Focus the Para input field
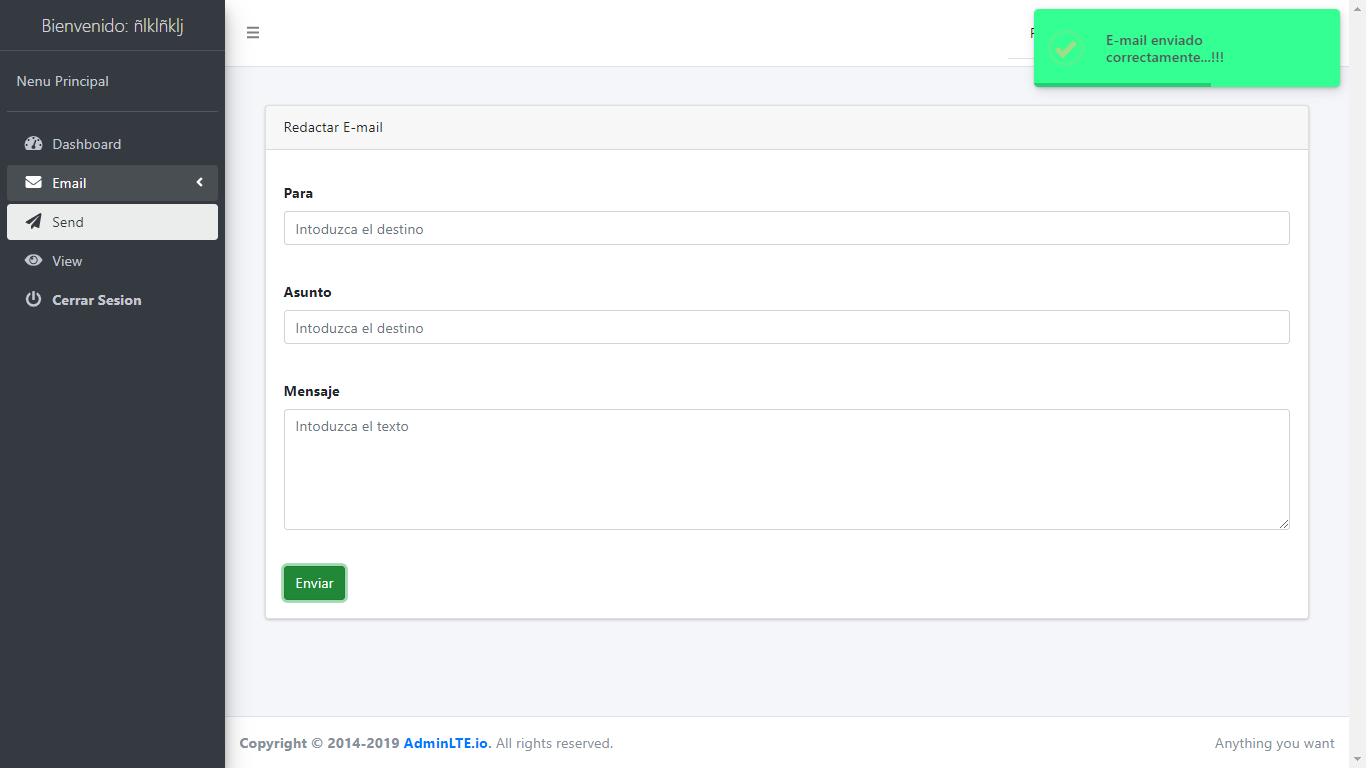The image size is (1366, 768). tap(786, 228)
